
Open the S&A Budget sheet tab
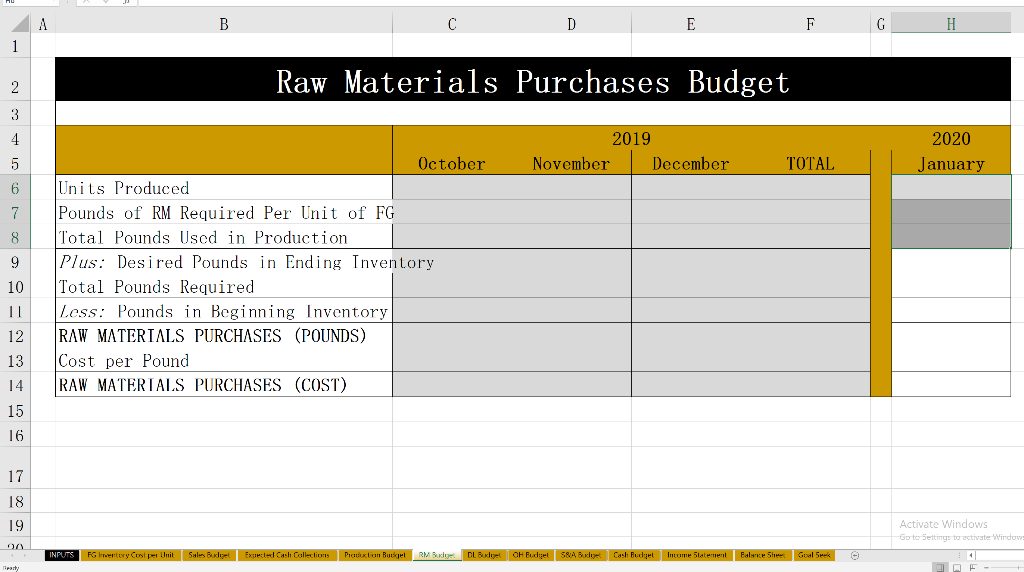click(581, 555)
